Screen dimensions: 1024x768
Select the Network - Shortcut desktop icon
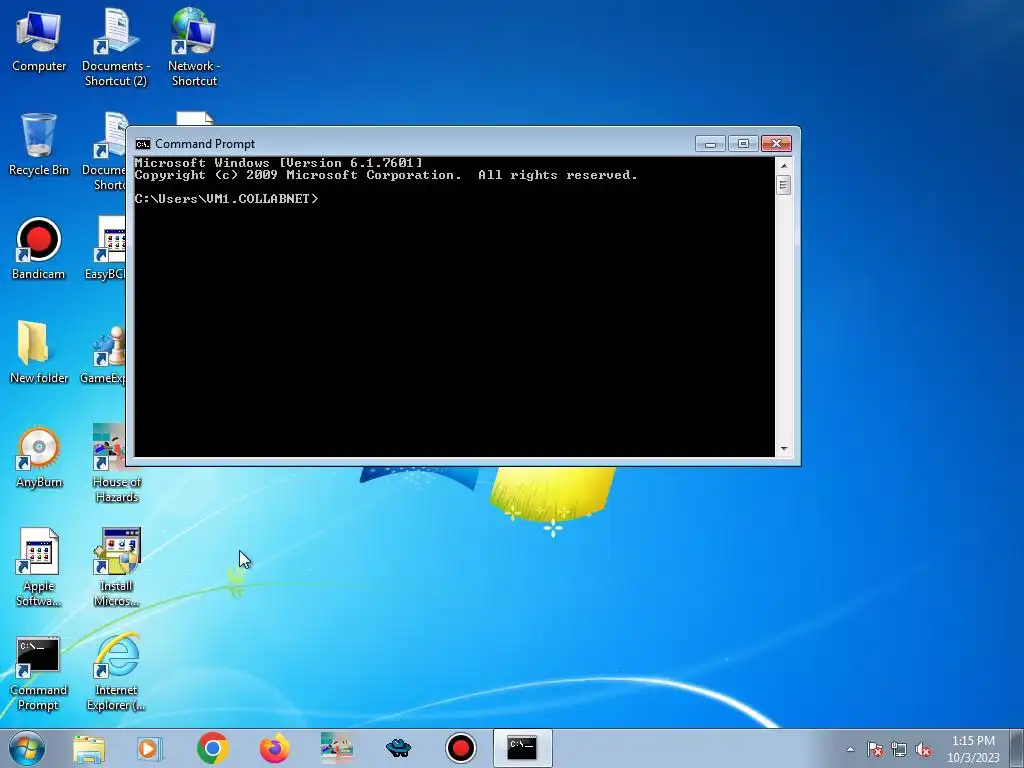coord(194,47)
